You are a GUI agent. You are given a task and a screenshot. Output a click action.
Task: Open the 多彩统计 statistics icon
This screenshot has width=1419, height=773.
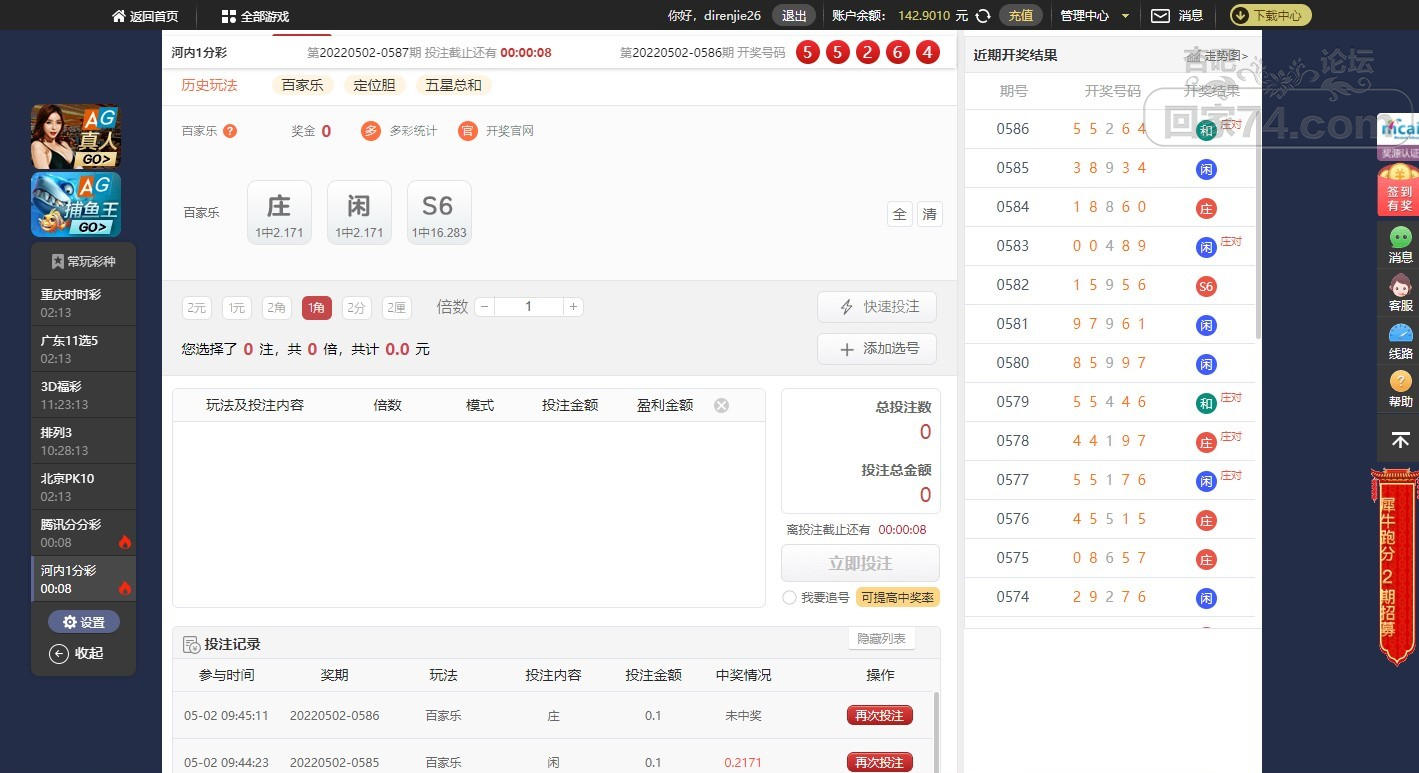click(x=371, y=131)
